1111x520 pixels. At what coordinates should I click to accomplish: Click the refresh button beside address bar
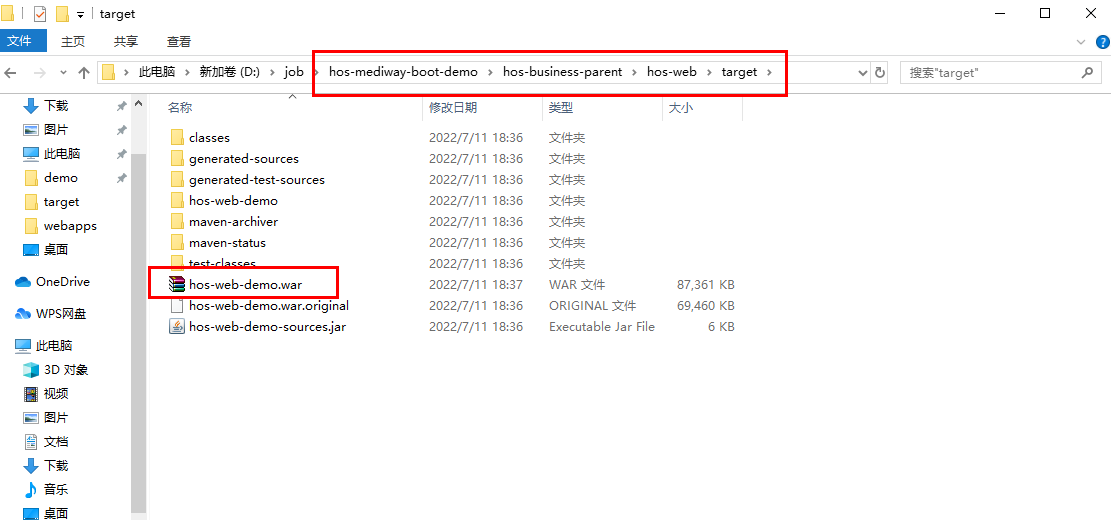coord(880,73)
